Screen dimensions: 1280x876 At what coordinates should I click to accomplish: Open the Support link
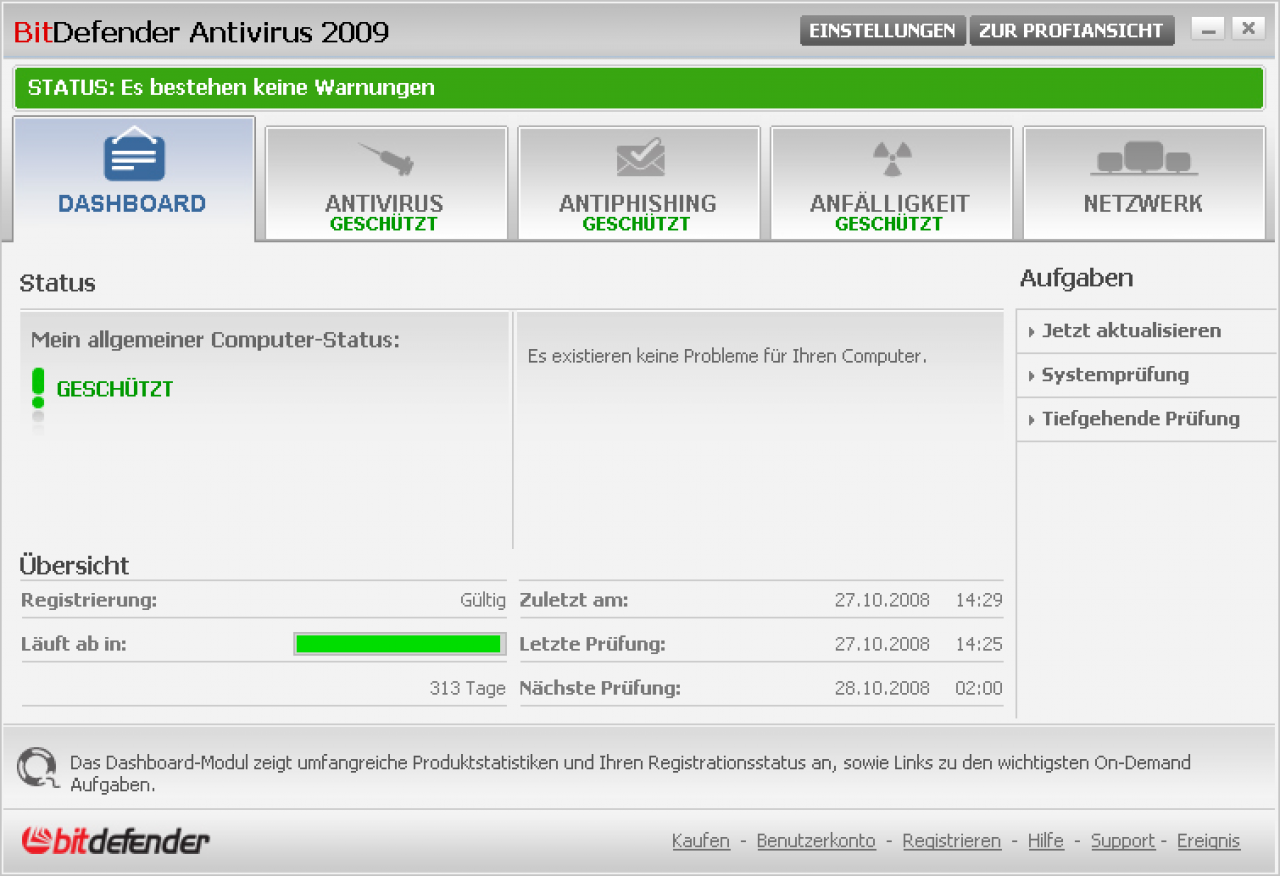click(1123, 841)
